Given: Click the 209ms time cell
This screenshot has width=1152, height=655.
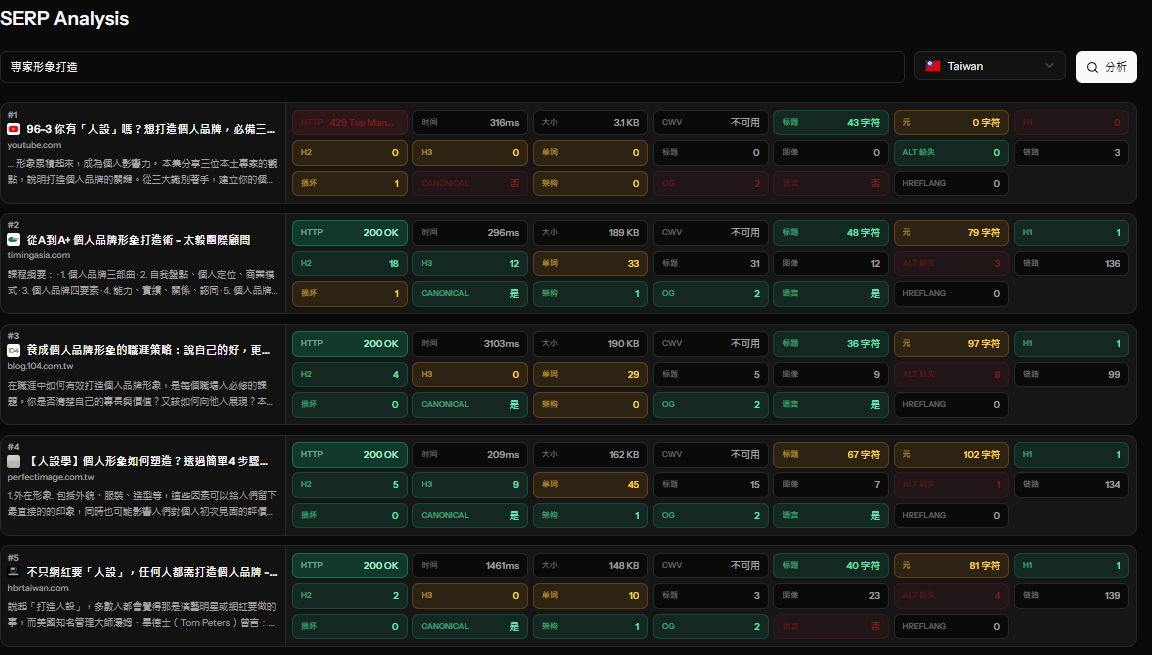Looking at the screenshot, I should point(470,455).
